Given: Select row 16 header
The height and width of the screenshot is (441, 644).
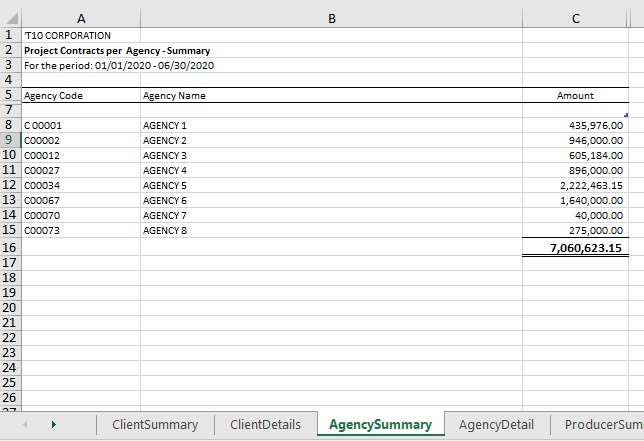Looking at the screenshot, I should pos(10,247).
